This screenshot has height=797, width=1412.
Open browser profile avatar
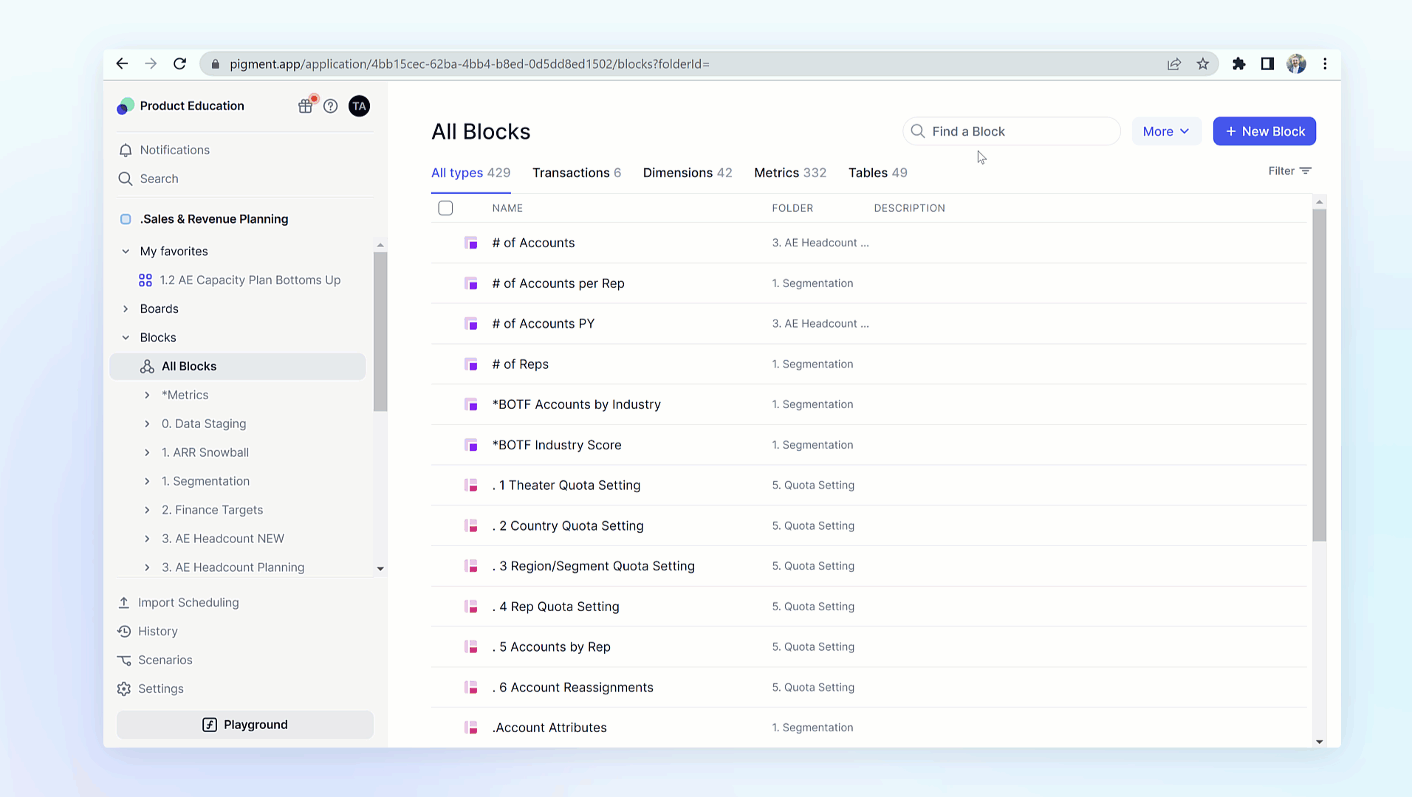[1296, 64]
